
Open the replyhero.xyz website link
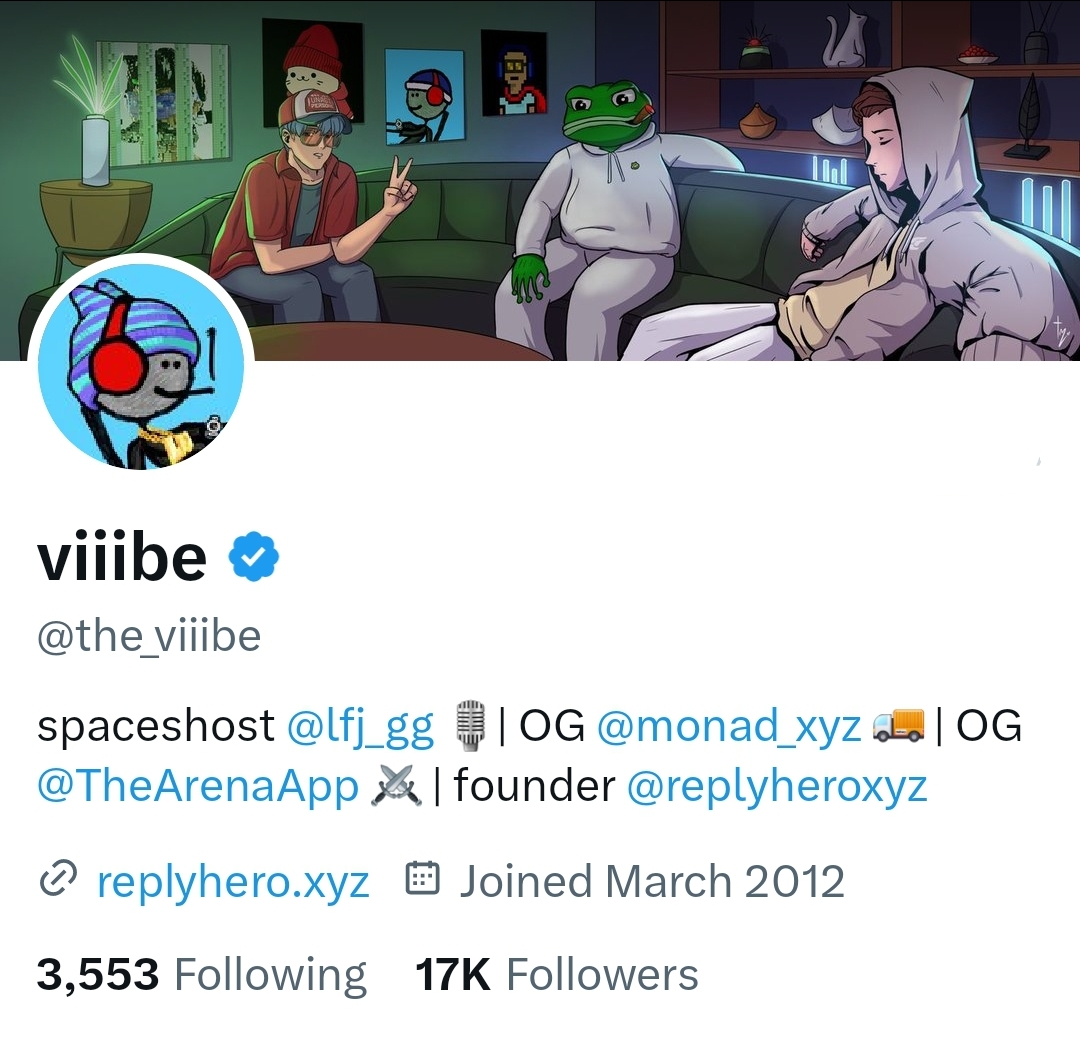point(233,882)
